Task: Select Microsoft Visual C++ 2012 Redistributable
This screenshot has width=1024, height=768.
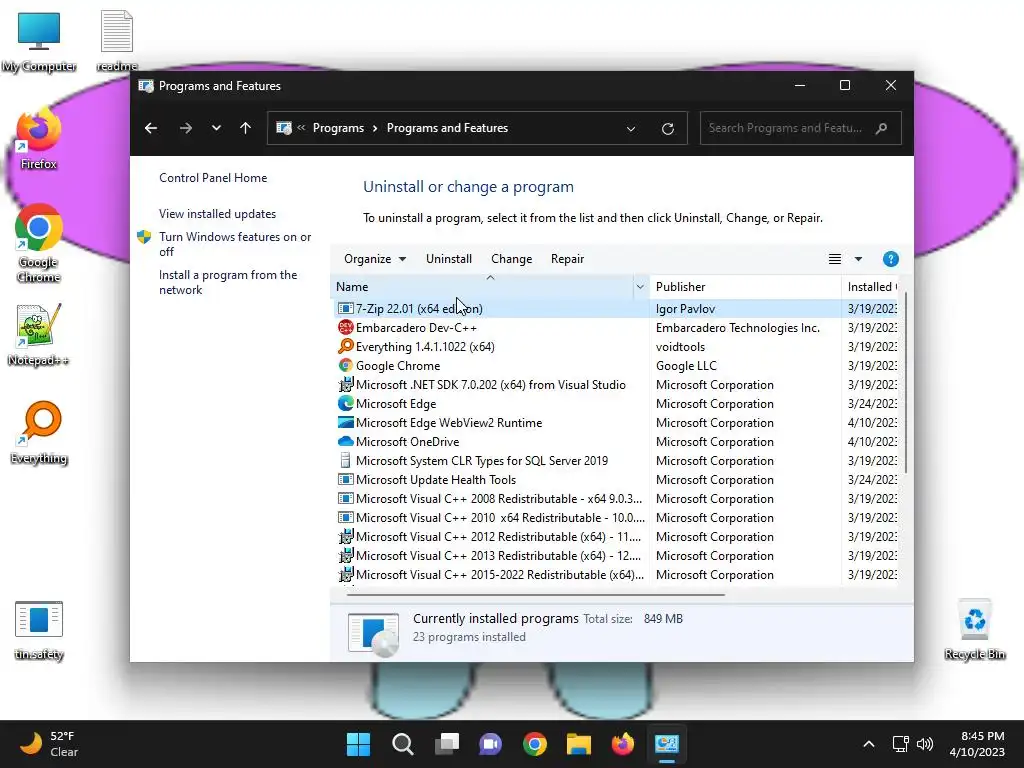Action: (618, 536)
